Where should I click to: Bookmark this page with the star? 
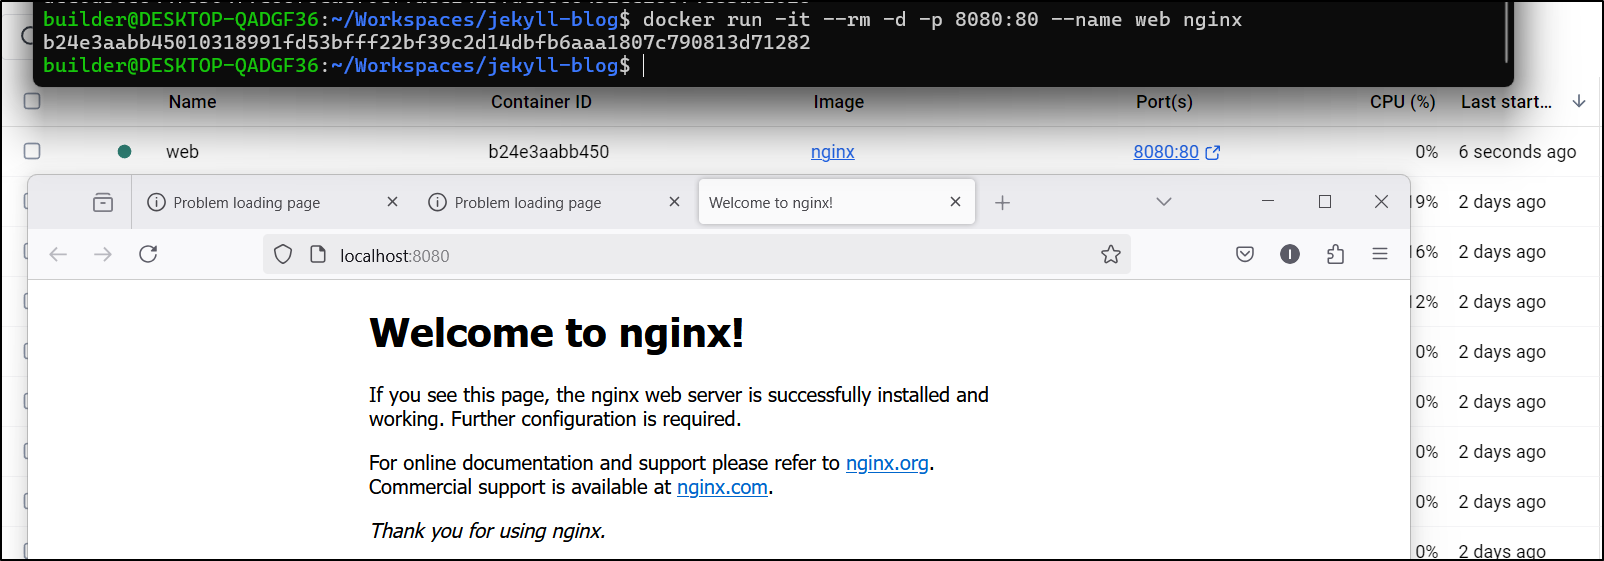(x=1111, y=254)
